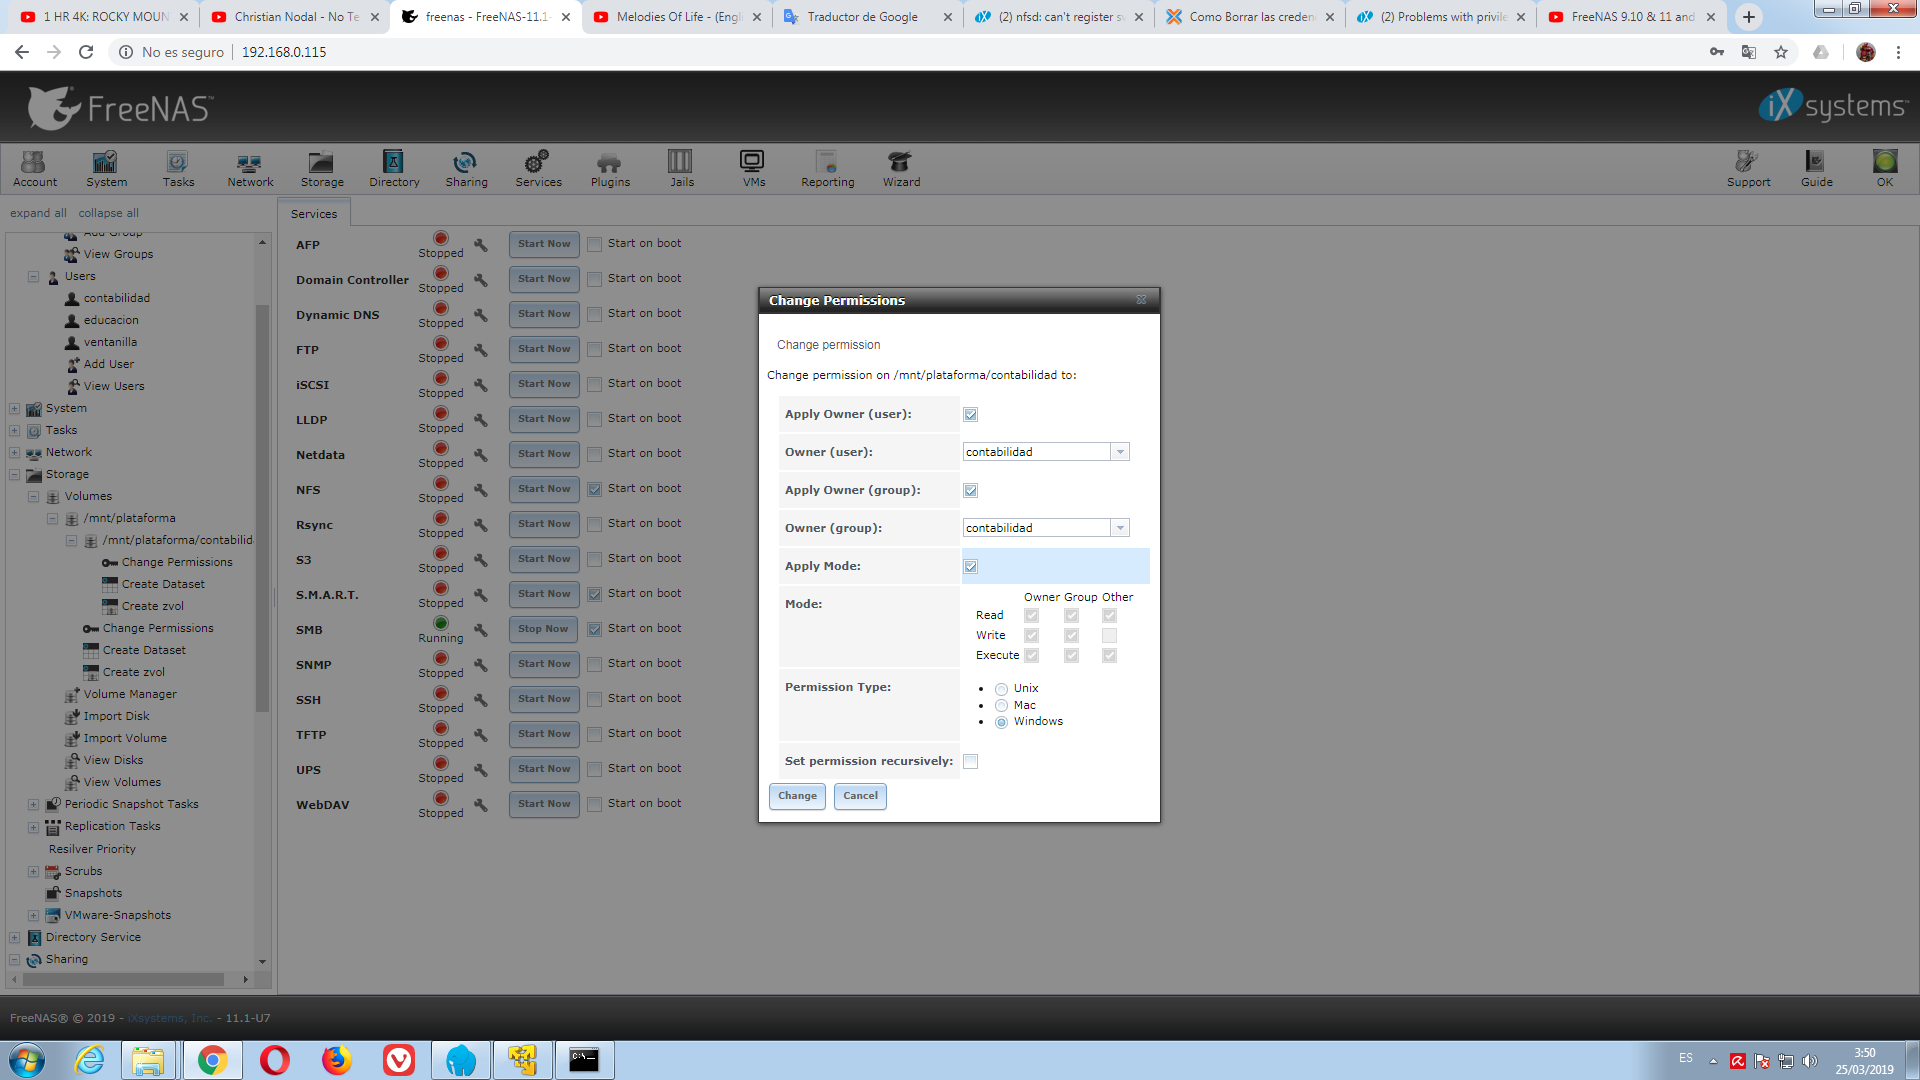This screenshot has height=1080, width=1920.
Task: Open Firefox from the Windows taskbar
Action: [336, 1060]
